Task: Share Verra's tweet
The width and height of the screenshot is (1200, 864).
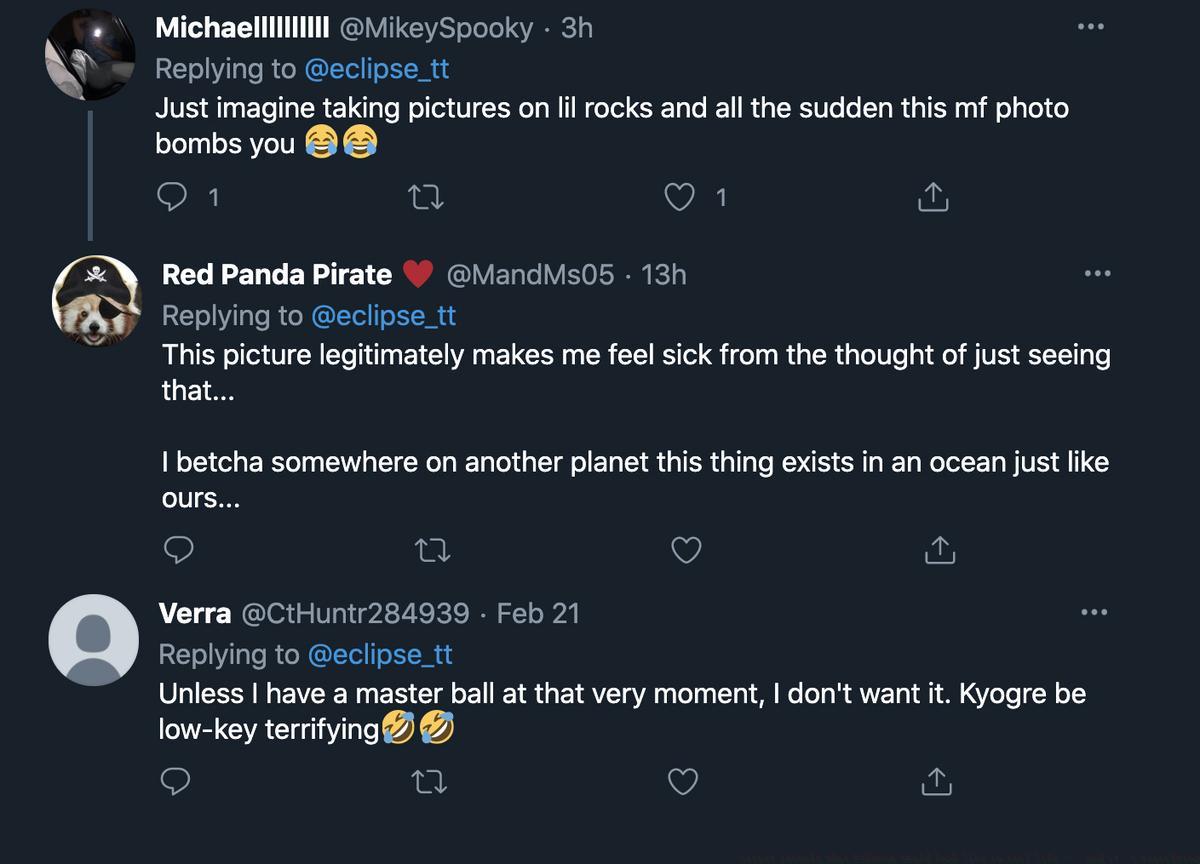Action: click(x=936, y=781)
